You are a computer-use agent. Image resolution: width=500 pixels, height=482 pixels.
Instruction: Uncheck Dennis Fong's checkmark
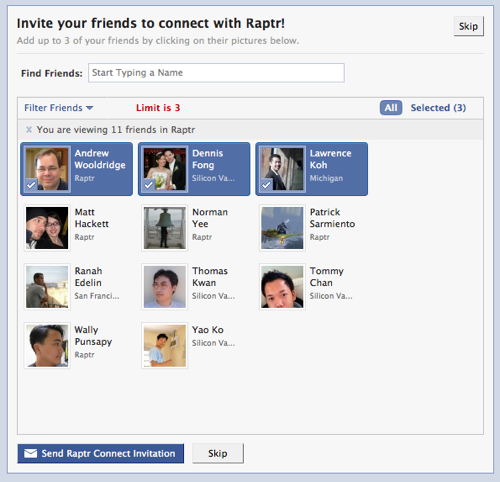[x=149, y=185]
